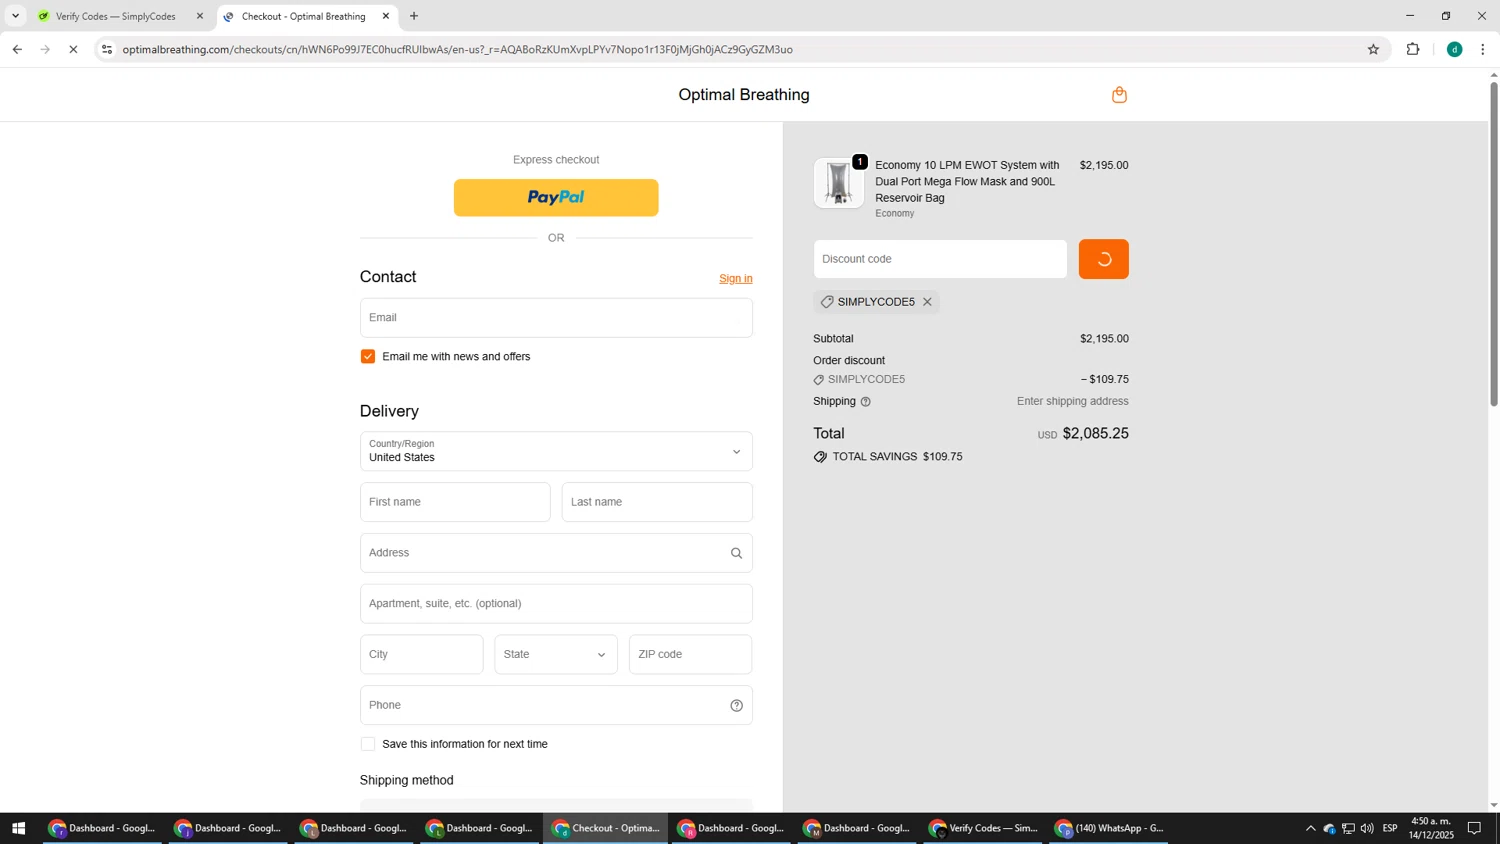This screenshot has height=844, width=1500.
Task: Select the Checkout - Optimal Breathing tab
Action: coord(307,16)
